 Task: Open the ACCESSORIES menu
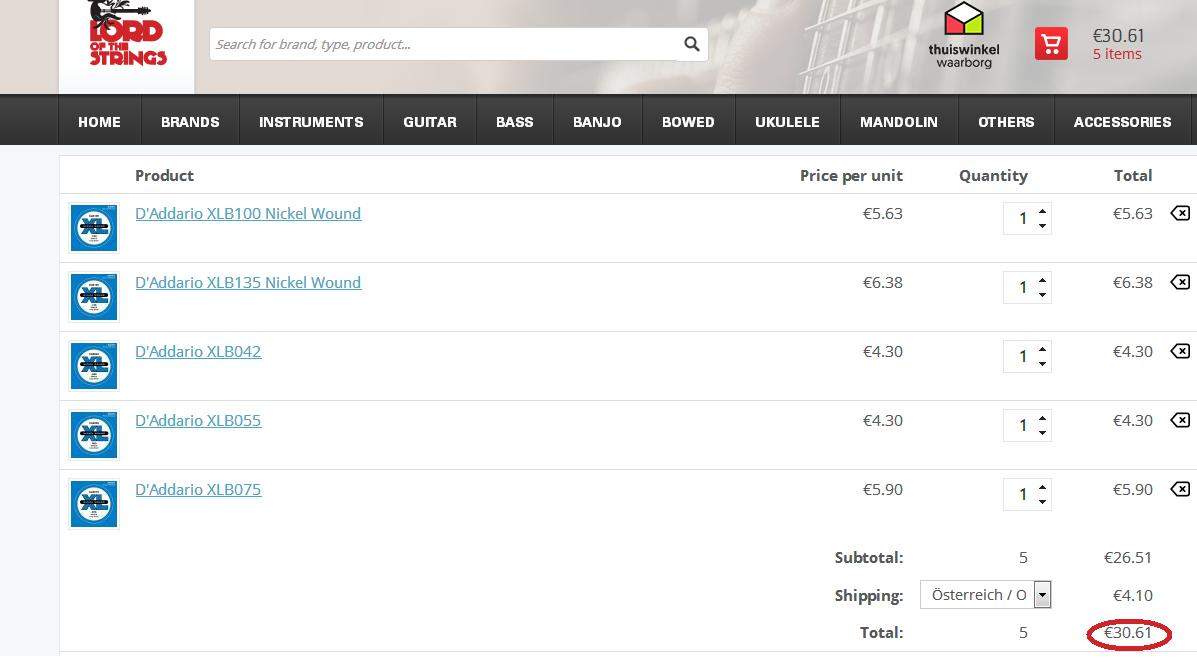click(1122, 121)
